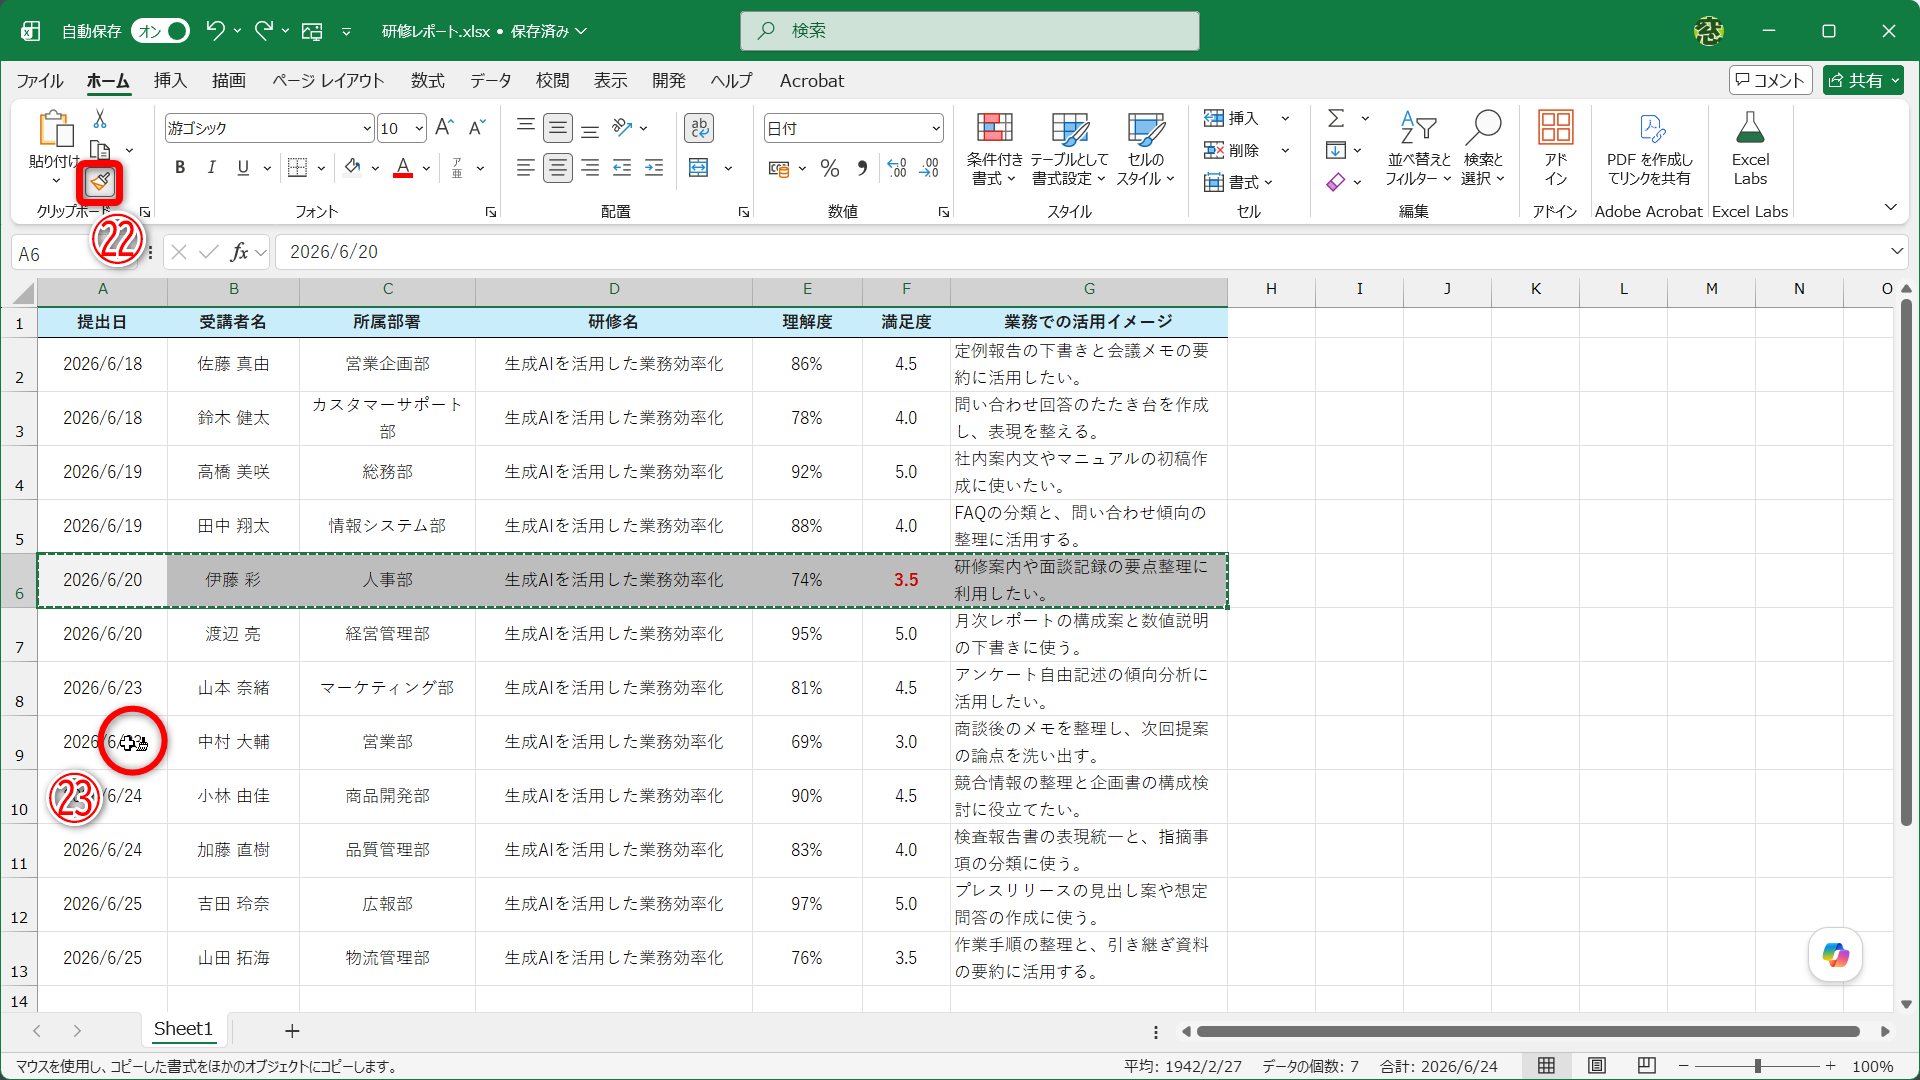Click the Format Painter brush icon

click(x=100, y=182)
